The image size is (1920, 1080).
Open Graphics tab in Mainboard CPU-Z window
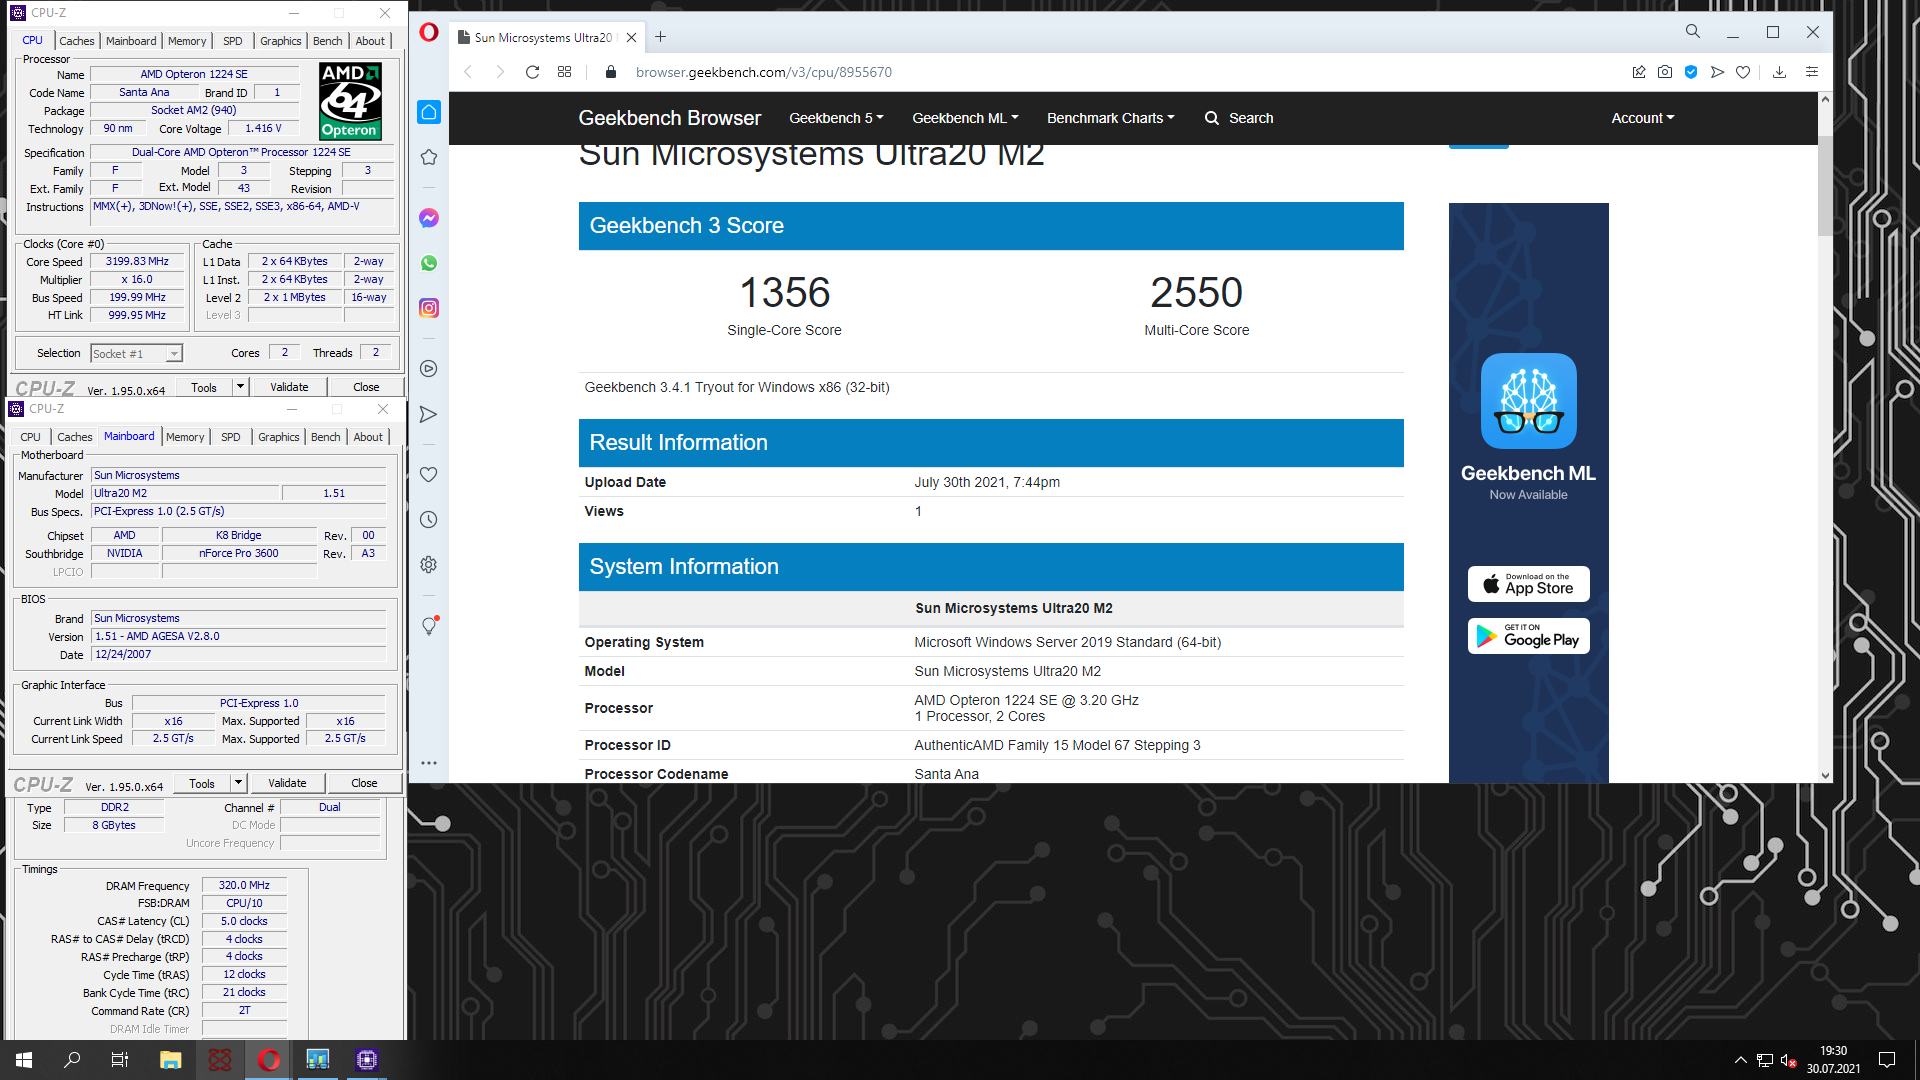(278, 437)
